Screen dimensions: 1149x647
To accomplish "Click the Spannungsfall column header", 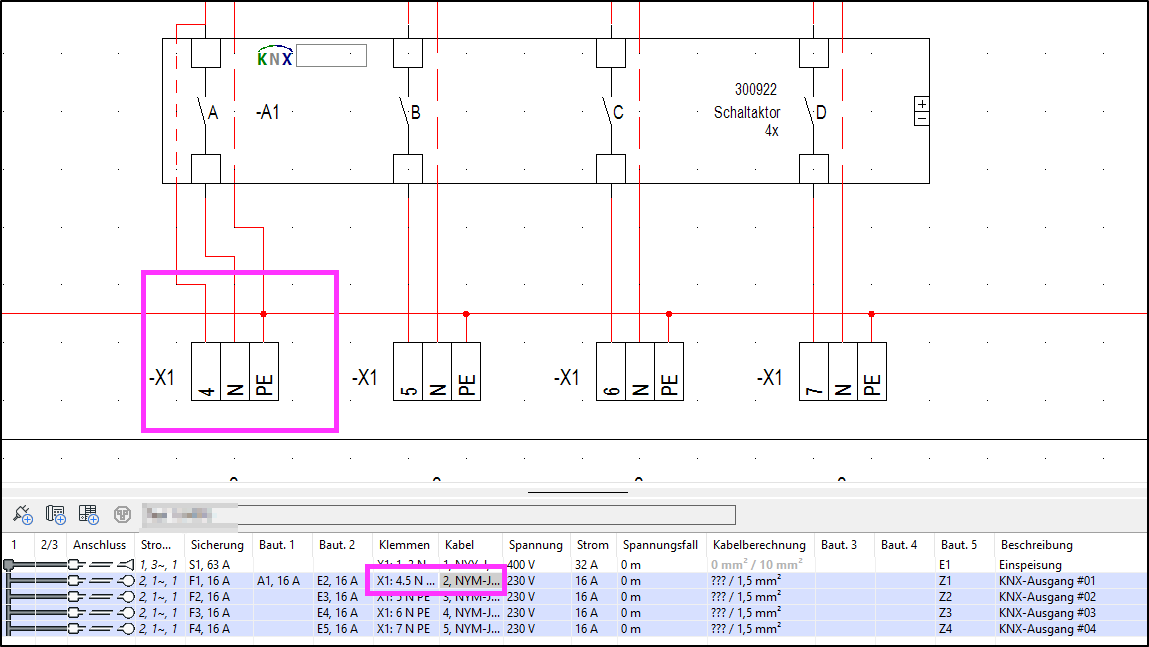I will click(x=660, y=544).
